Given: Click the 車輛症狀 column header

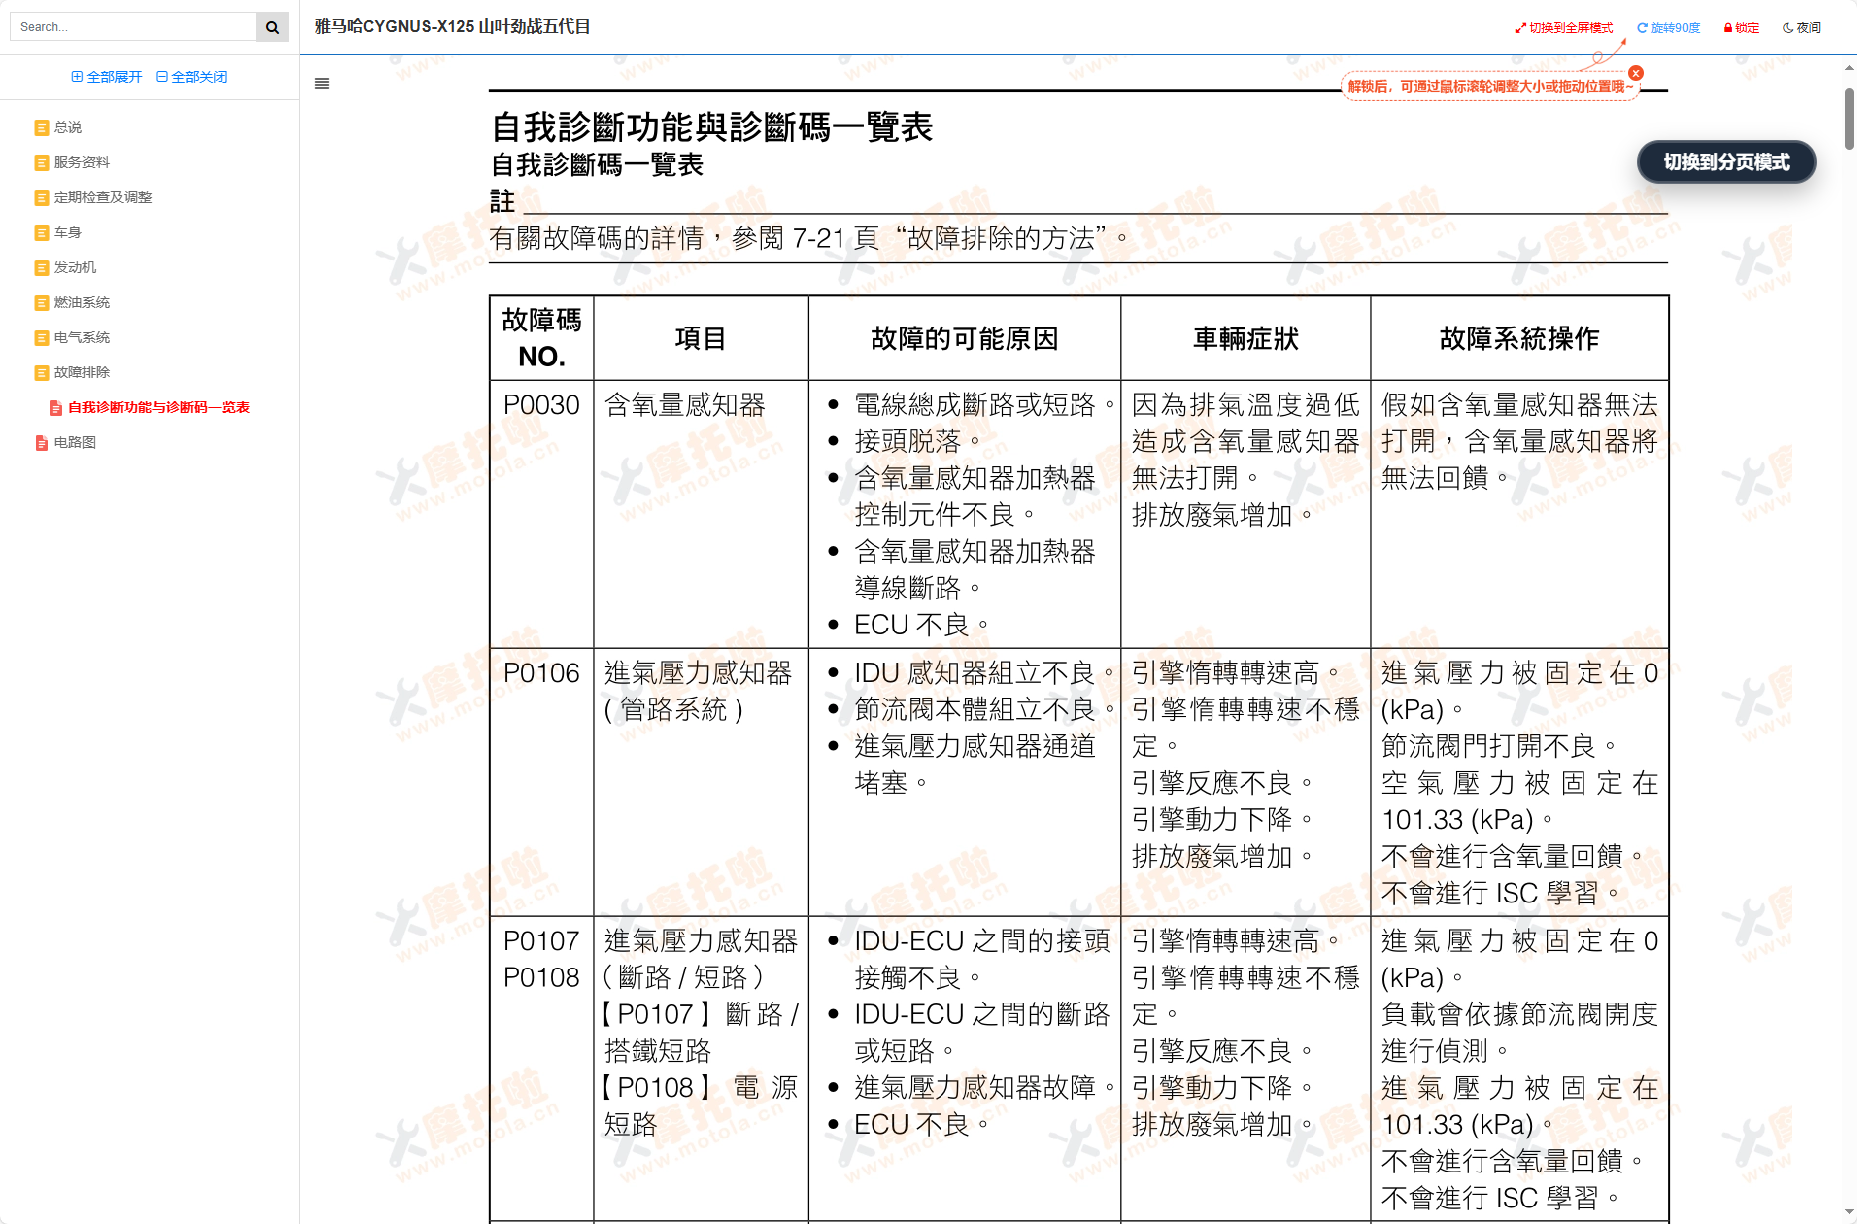Looking at the screenshot, I should coord(1245,339).
